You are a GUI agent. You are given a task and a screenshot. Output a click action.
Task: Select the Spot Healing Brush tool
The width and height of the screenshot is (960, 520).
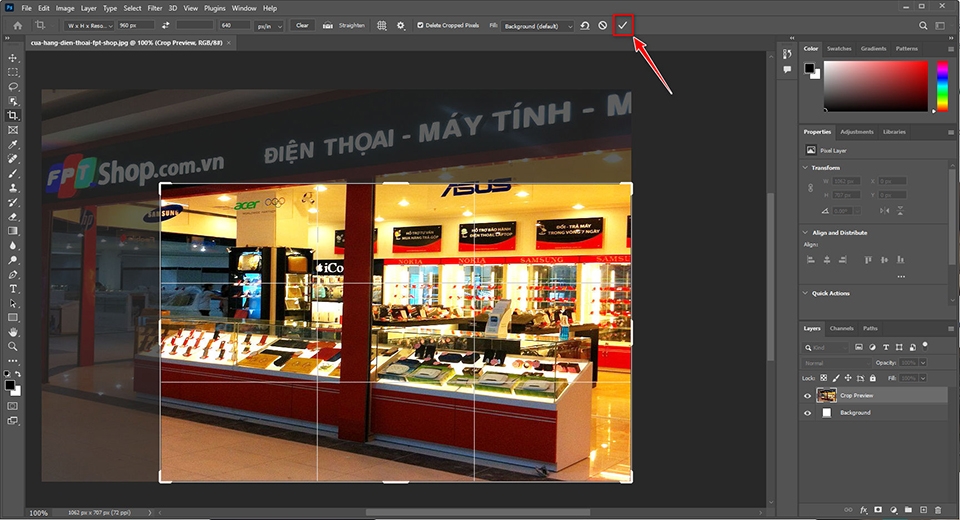(x=13, y=159)
